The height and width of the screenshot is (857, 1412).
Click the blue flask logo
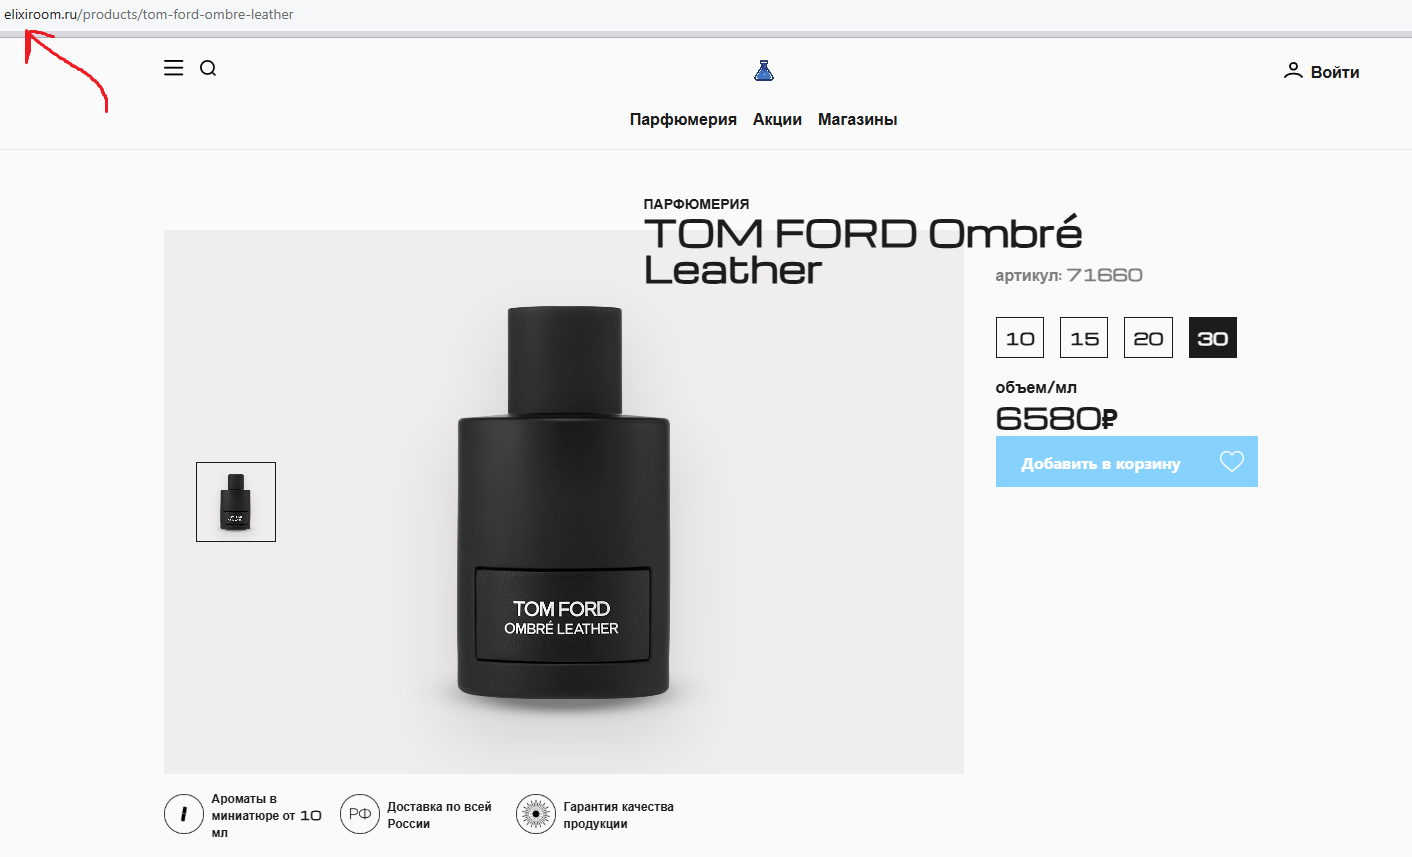tap(764, 70)
